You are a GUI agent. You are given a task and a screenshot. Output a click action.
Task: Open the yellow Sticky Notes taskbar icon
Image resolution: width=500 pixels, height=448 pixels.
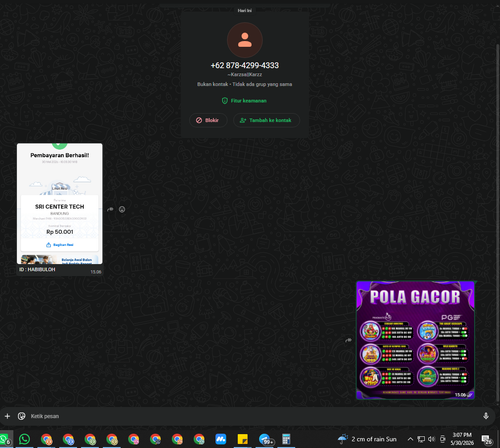point(242,439)
